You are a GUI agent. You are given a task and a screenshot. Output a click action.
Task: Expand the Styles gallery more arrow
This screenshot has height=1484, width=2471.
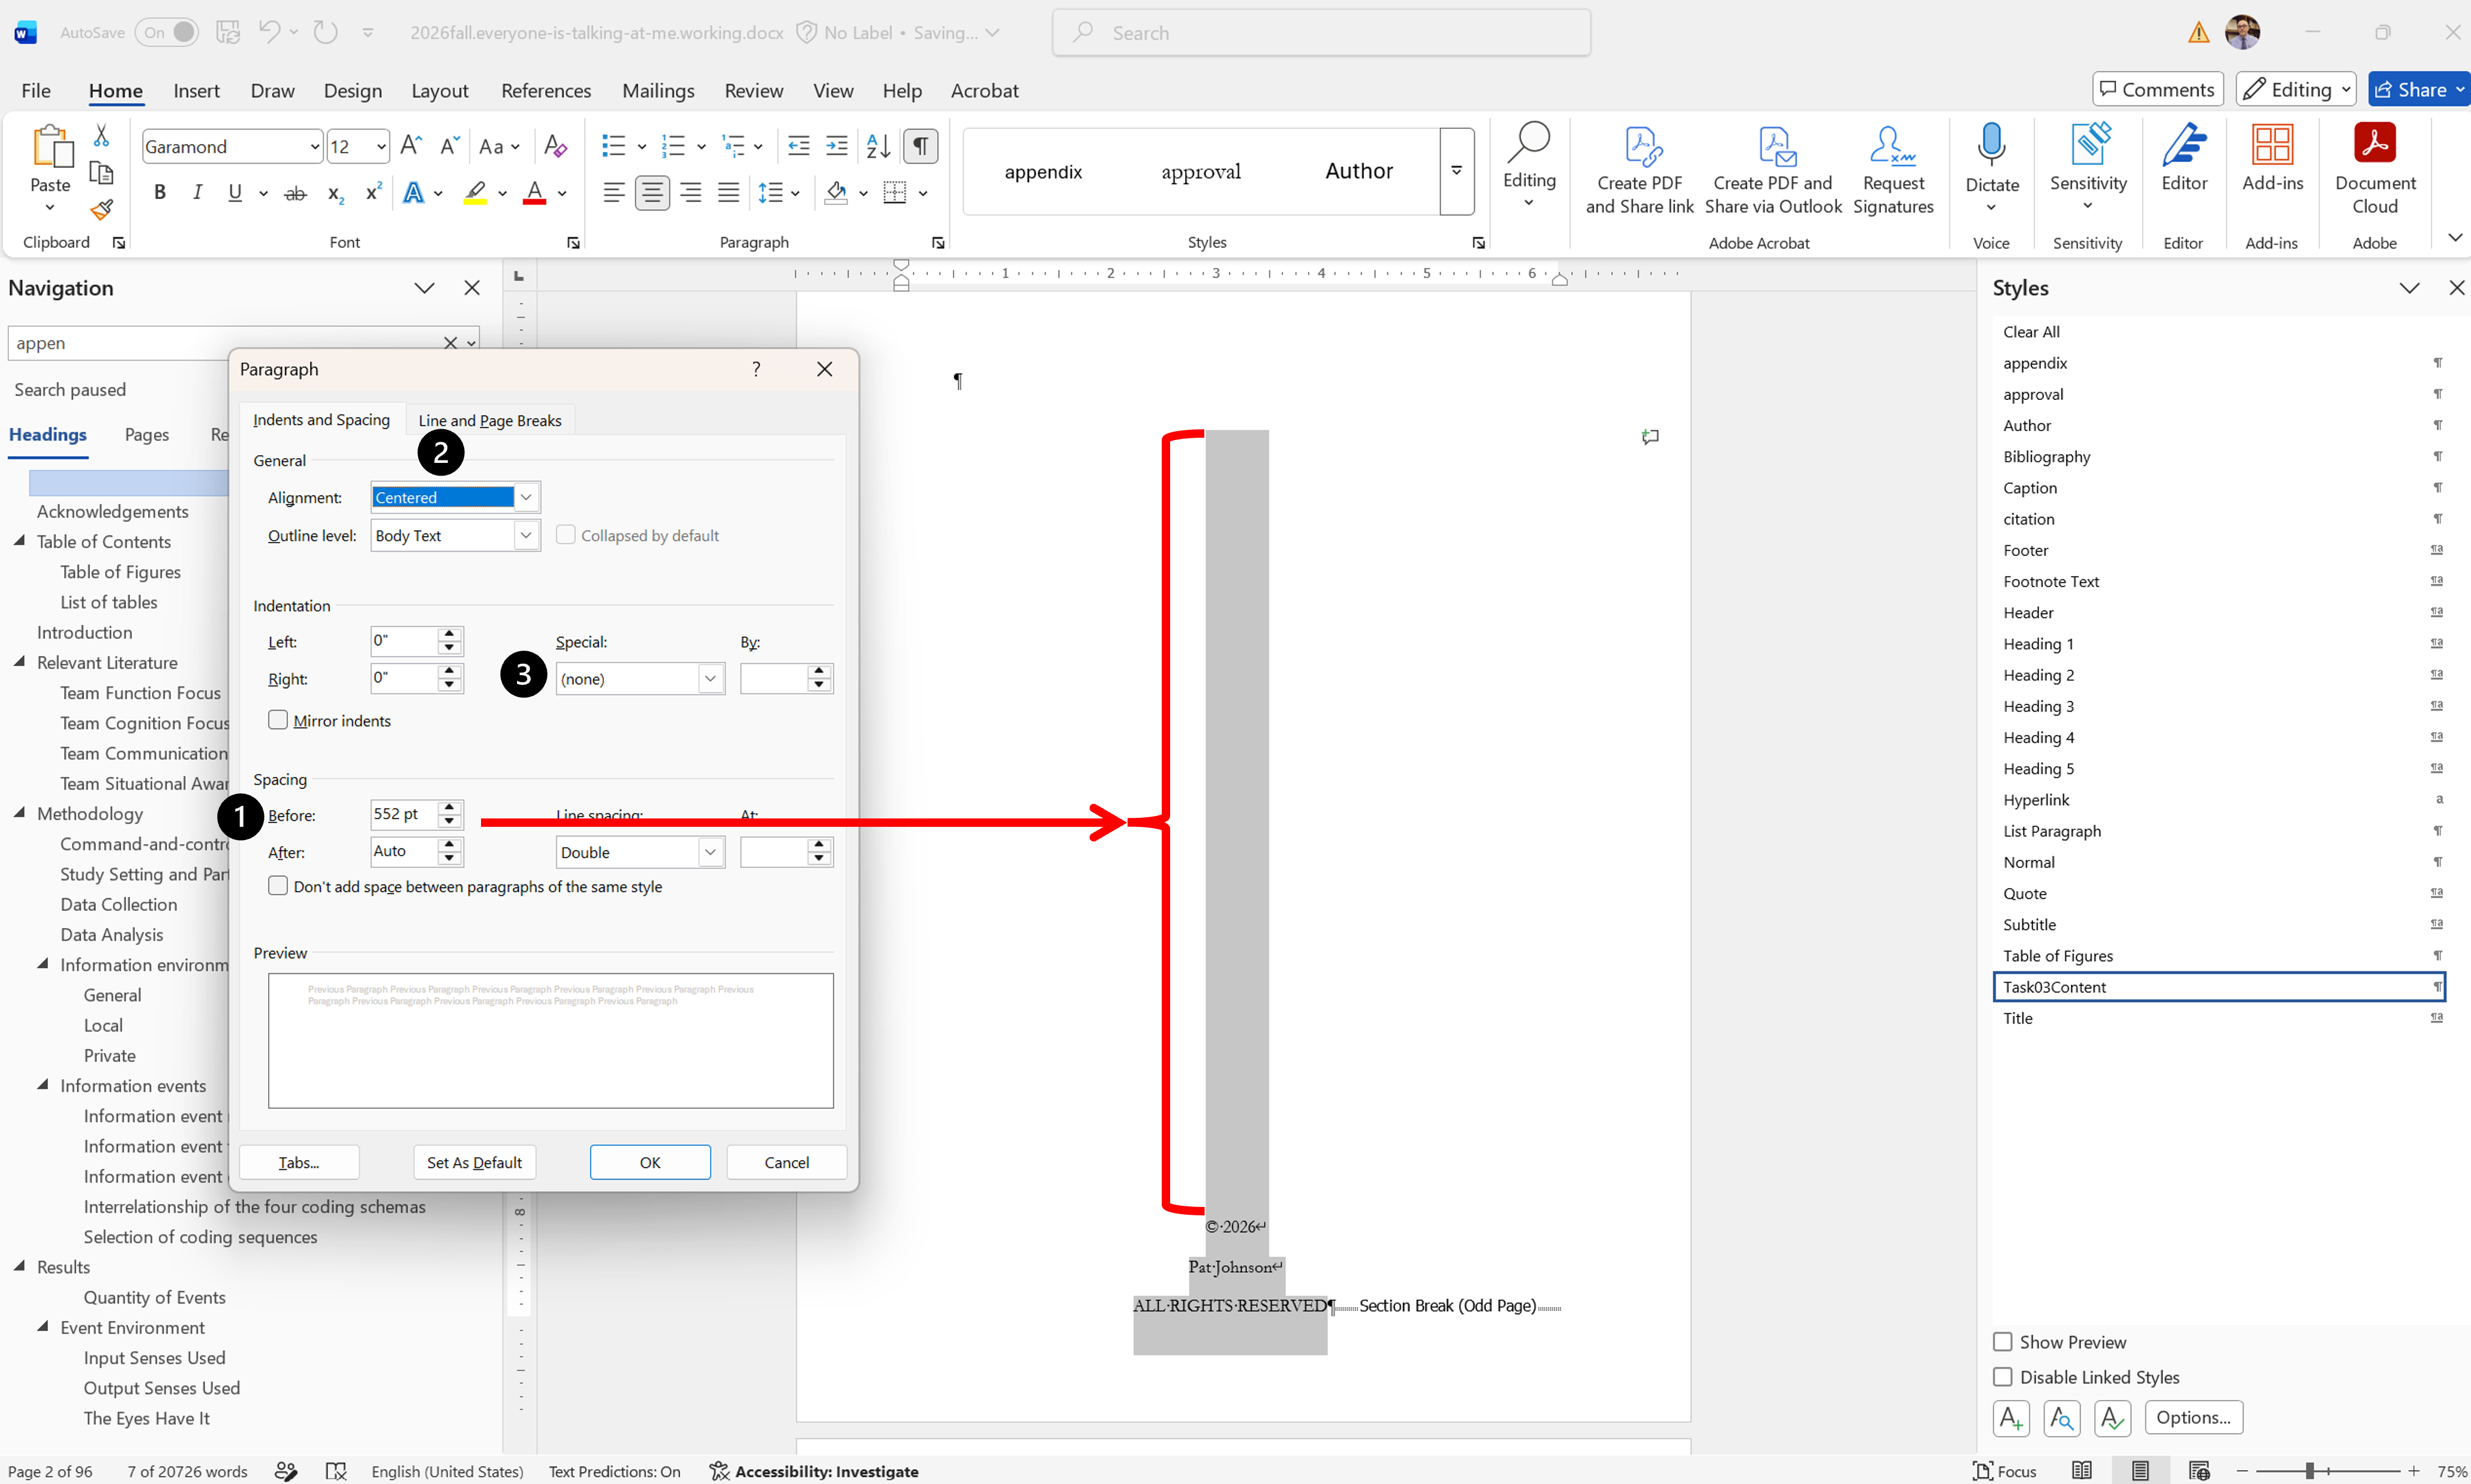coord(1456,171)
